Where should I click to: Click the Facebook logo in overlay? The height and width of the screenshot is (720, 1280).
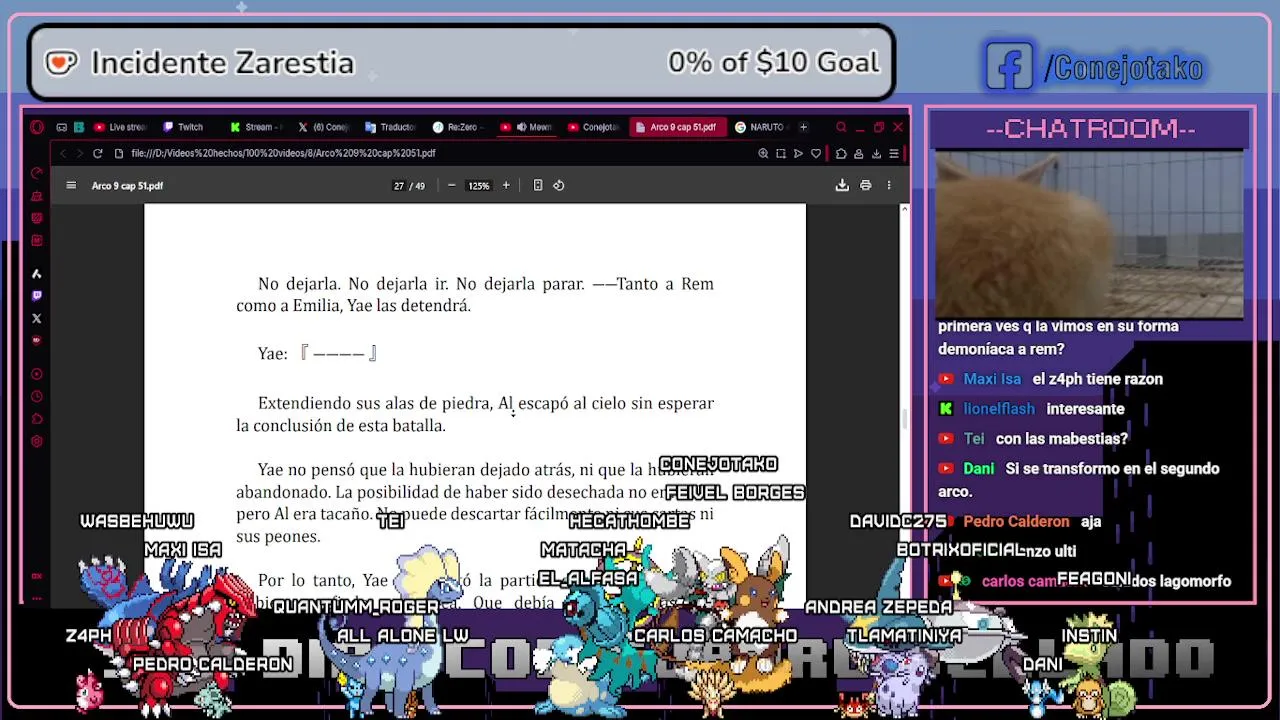[1010, 66]
